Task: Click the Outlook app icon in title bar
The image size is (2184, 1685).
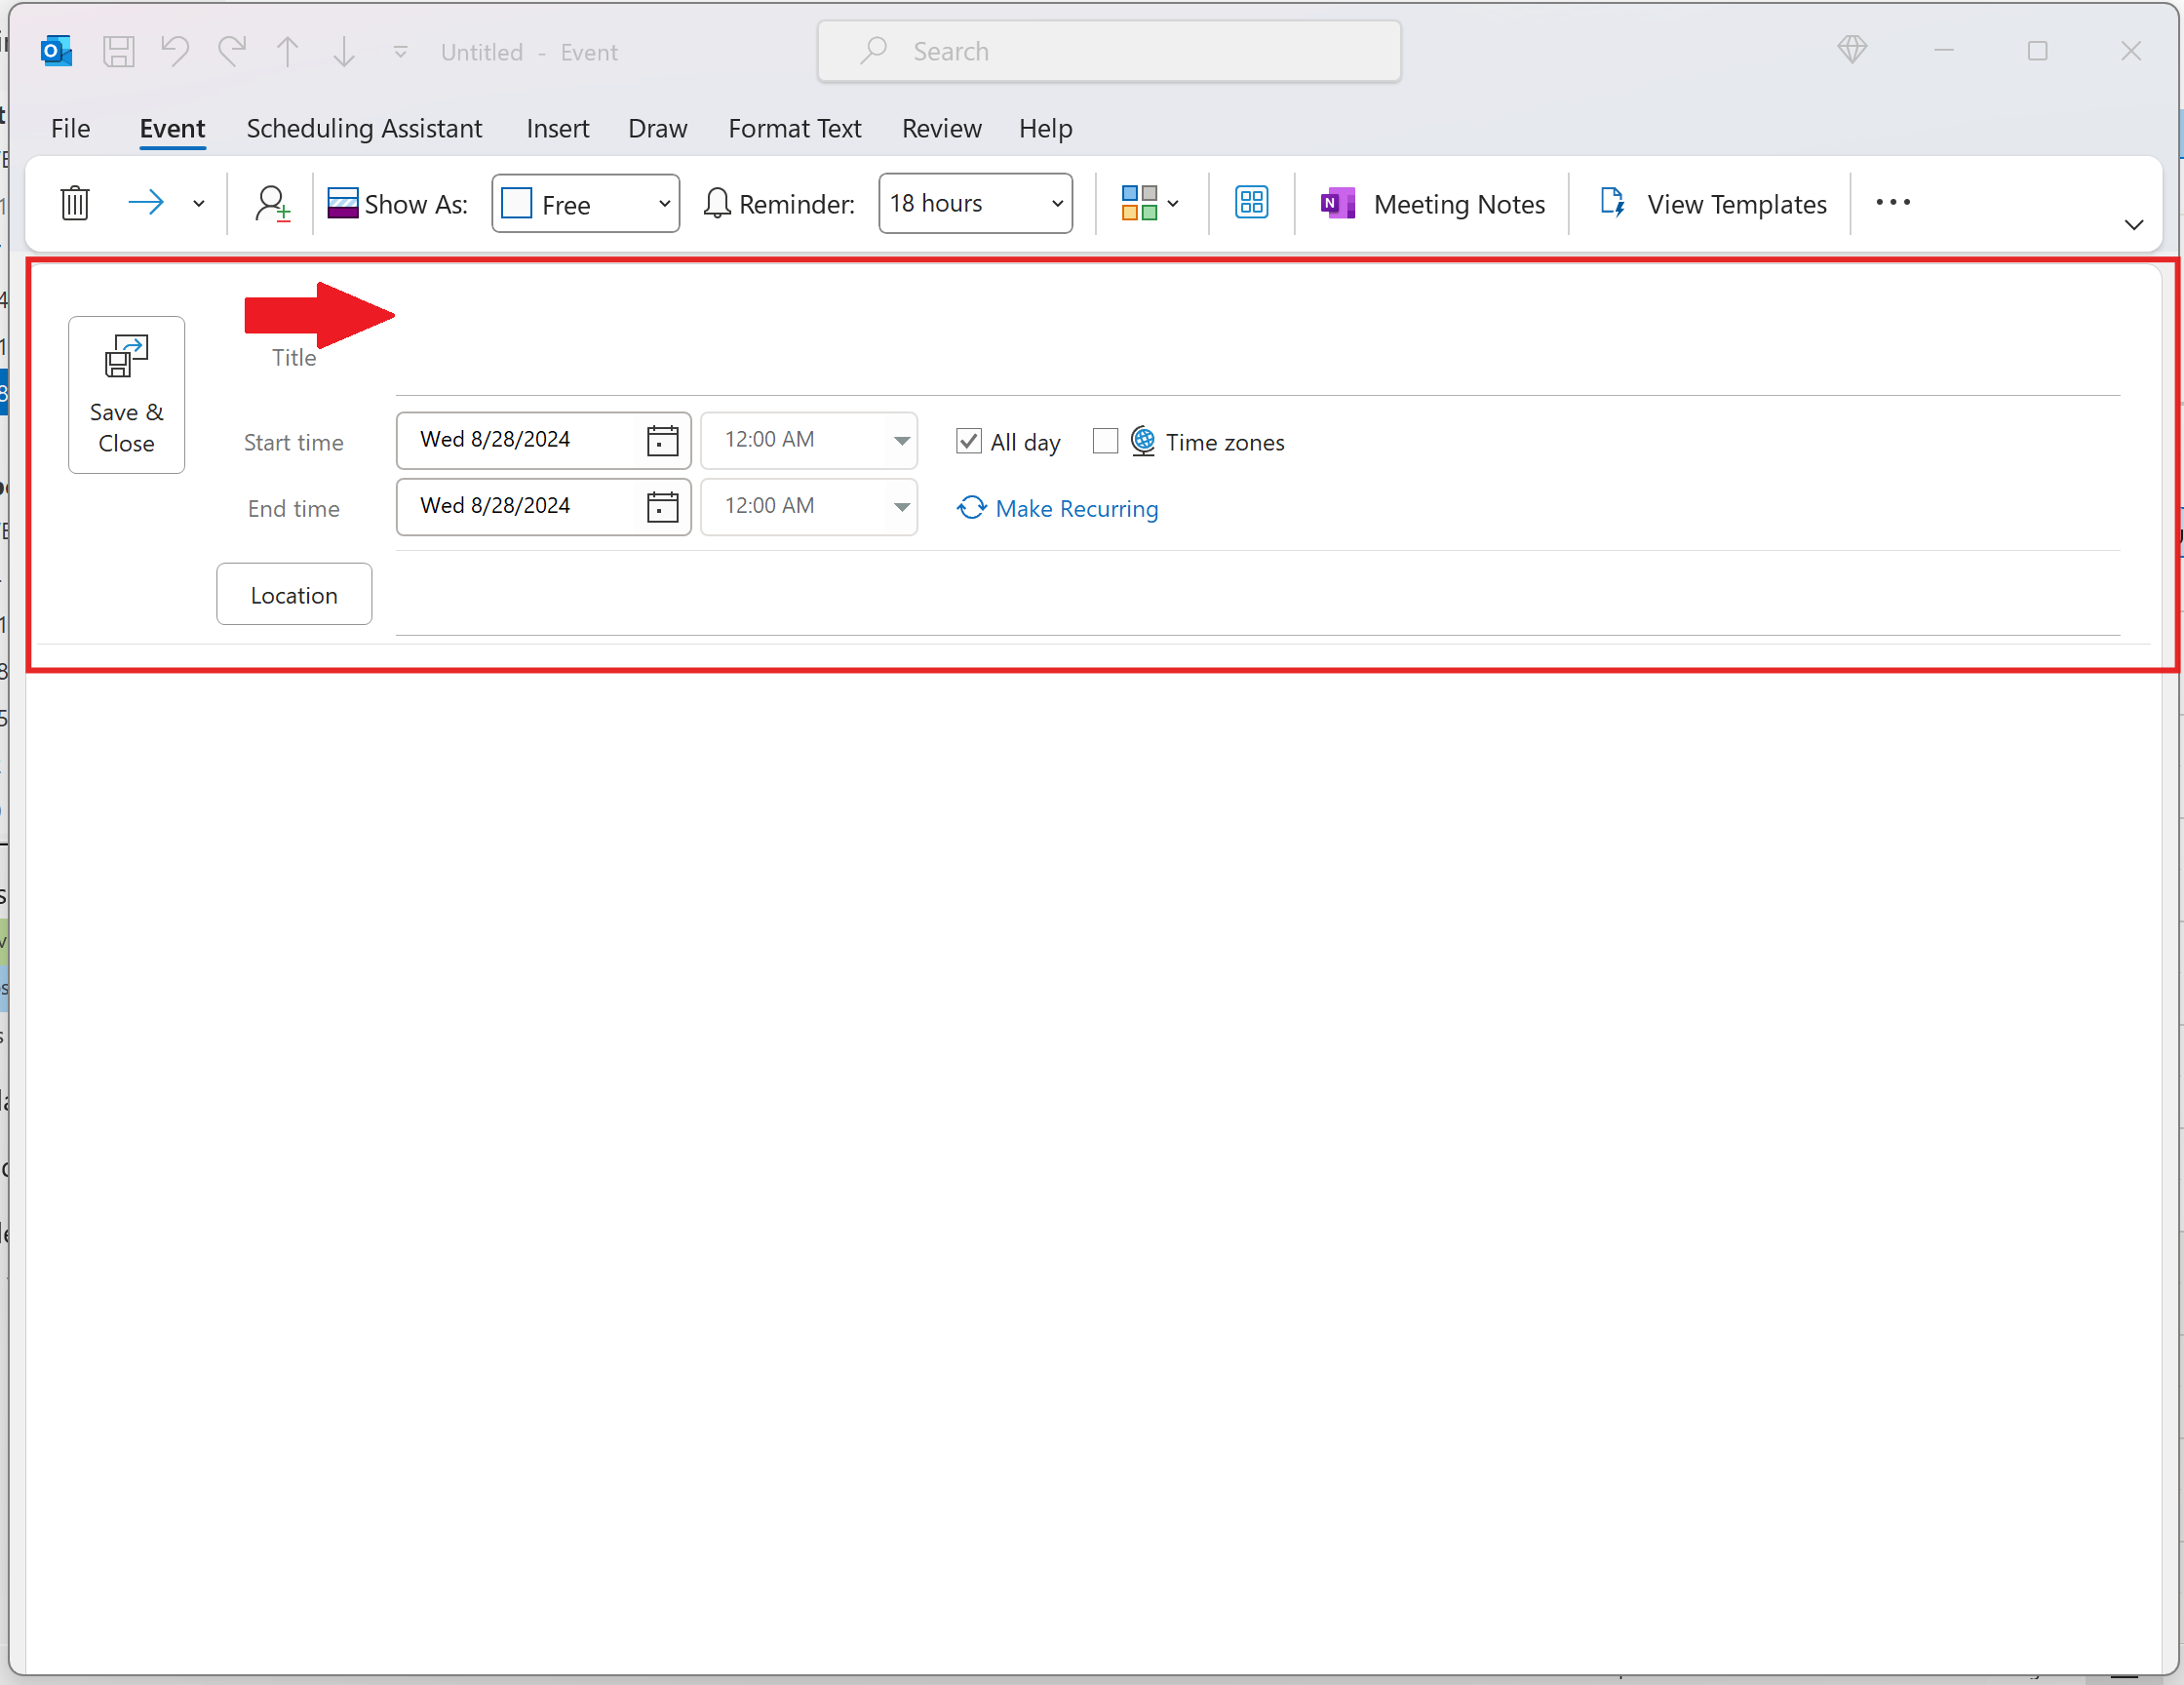Action: [56, 51]
